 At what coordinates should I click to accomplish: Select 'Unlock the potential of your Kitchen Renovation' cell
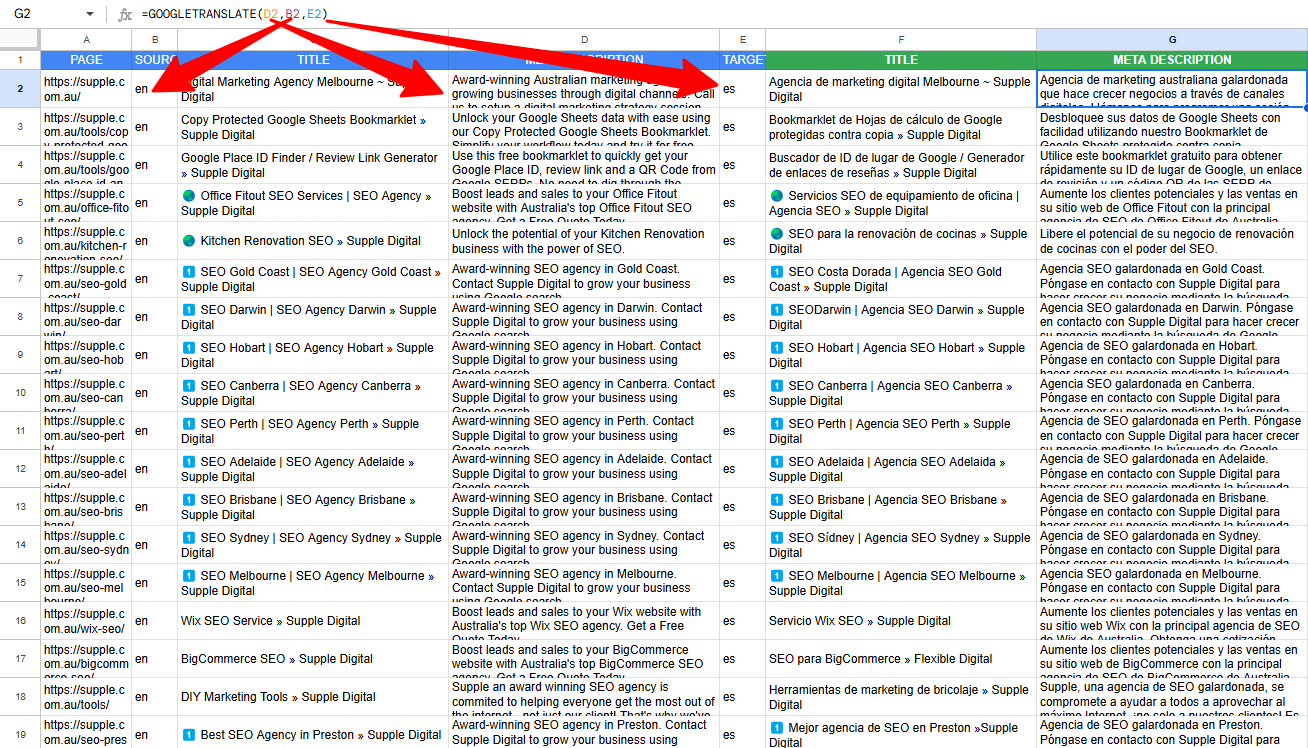(584, 241)
